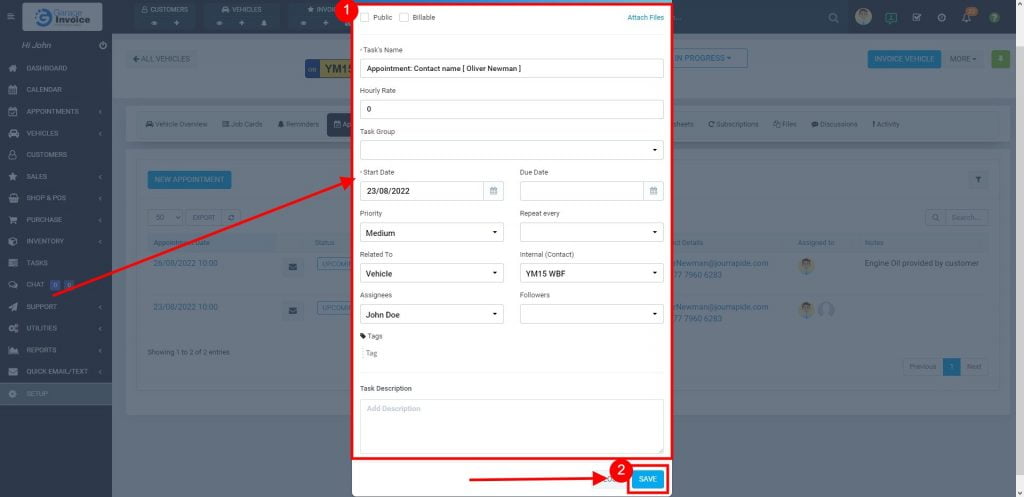Expand the Vehicles sidebar item
Screen dimensions: 1024x497
56,133
